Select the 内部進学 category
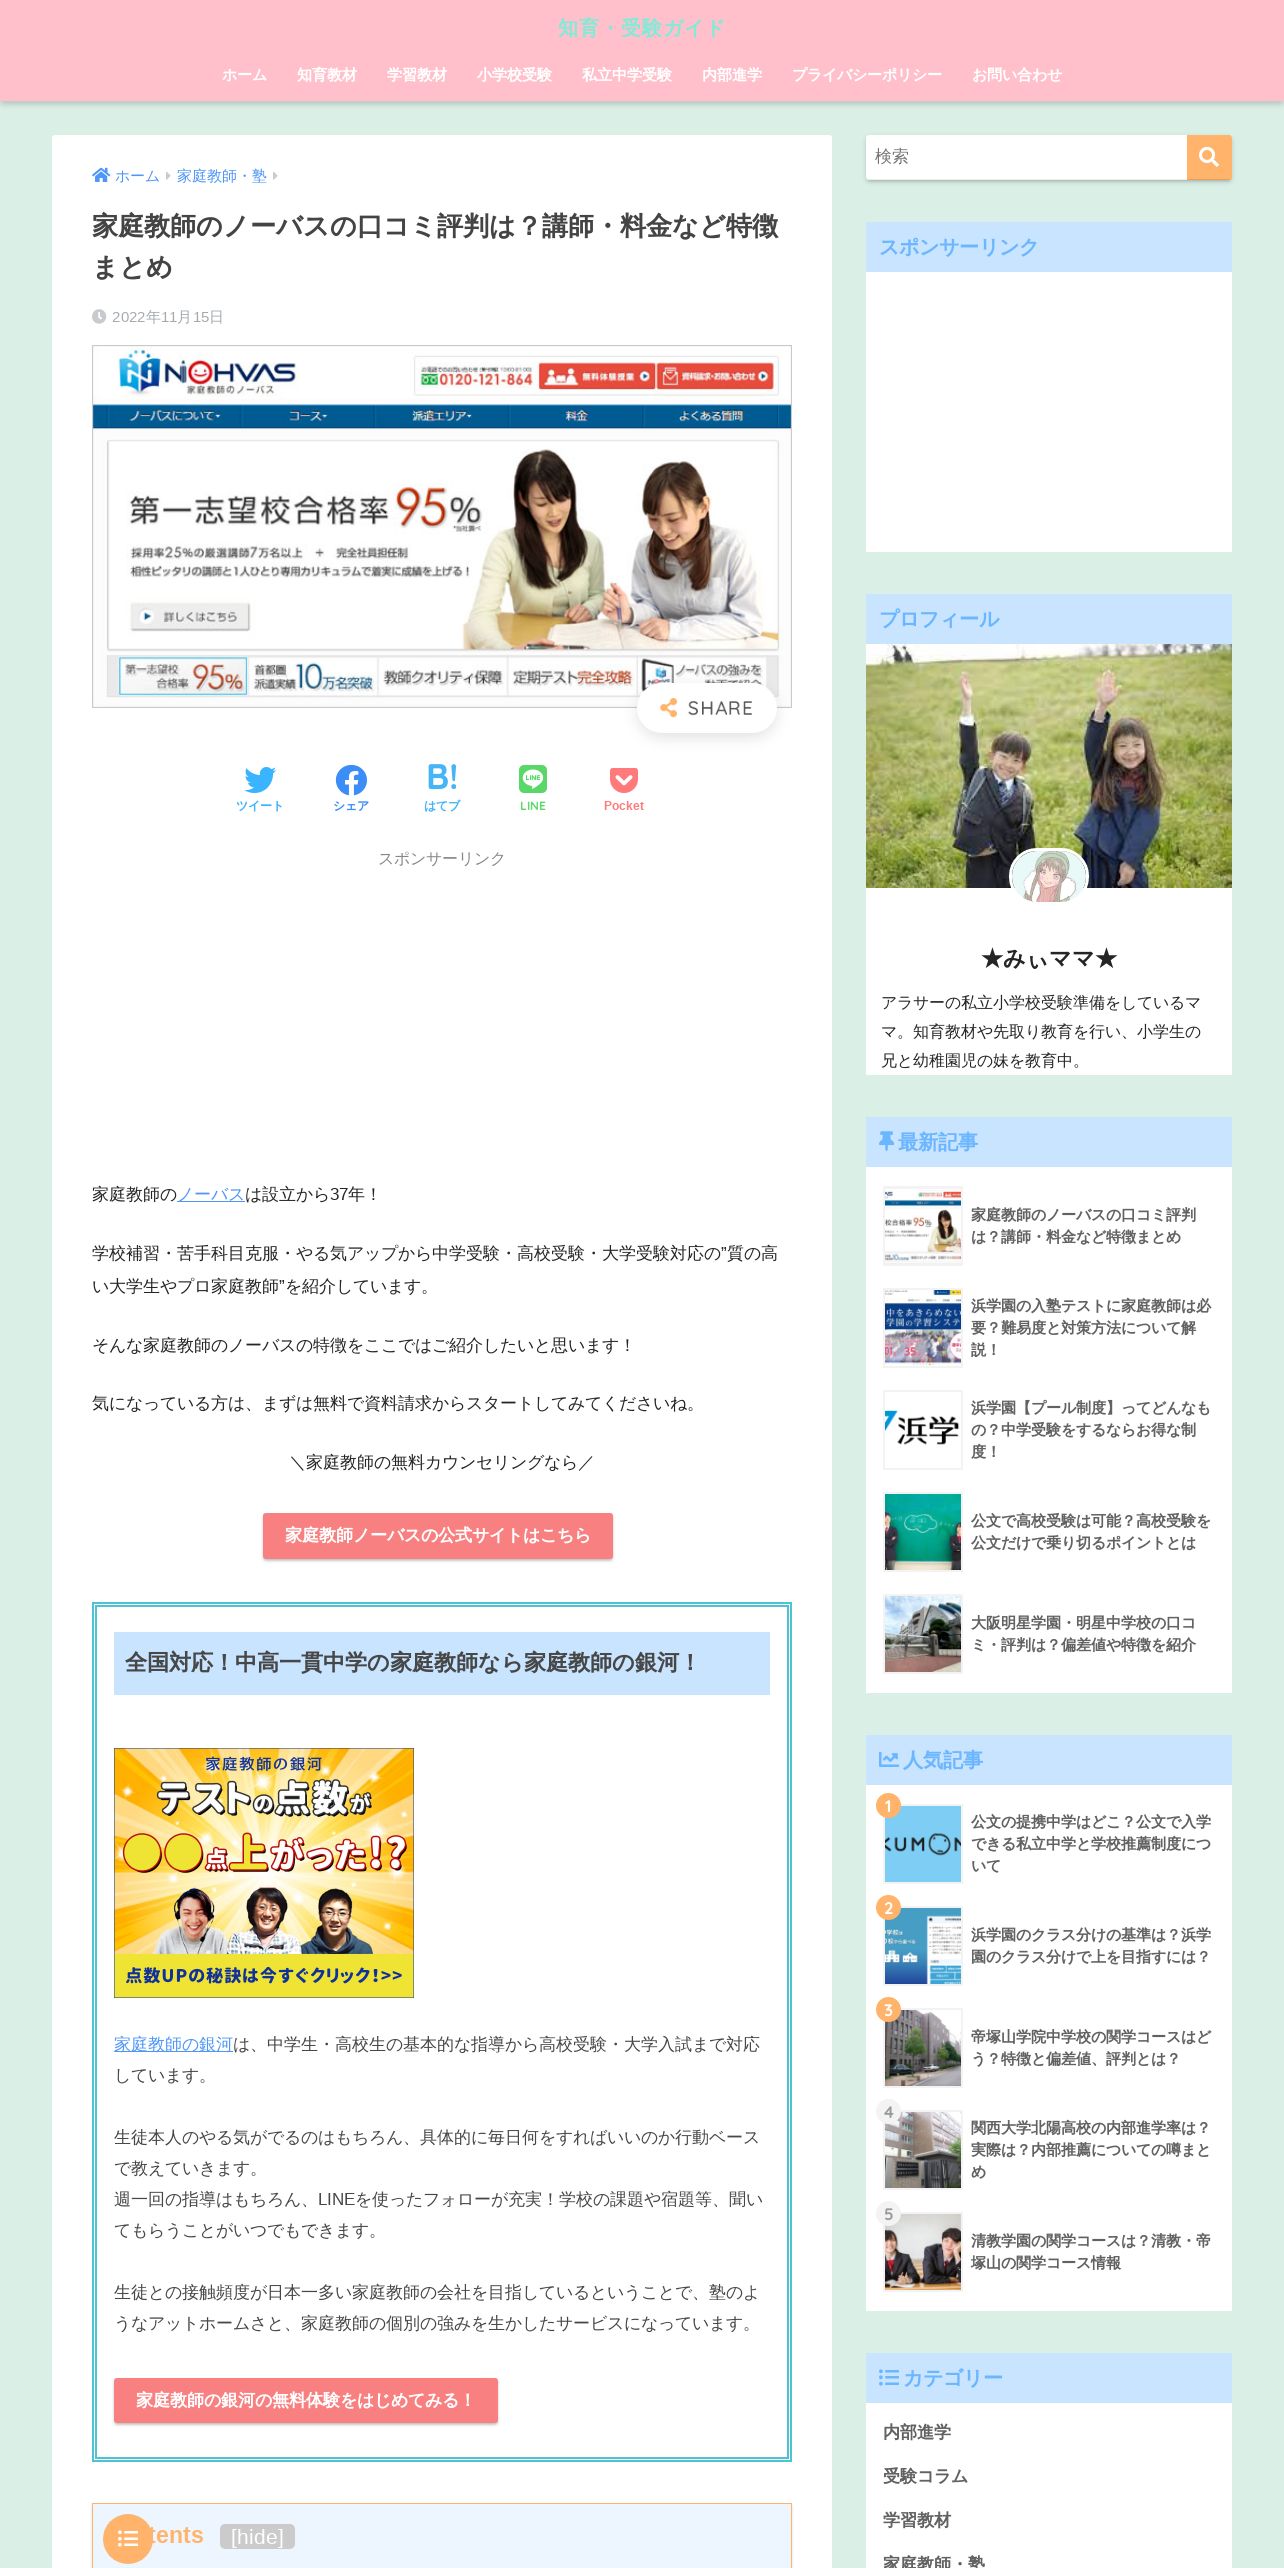Screen dimensions: 1284x2568 pos(917,2432)
